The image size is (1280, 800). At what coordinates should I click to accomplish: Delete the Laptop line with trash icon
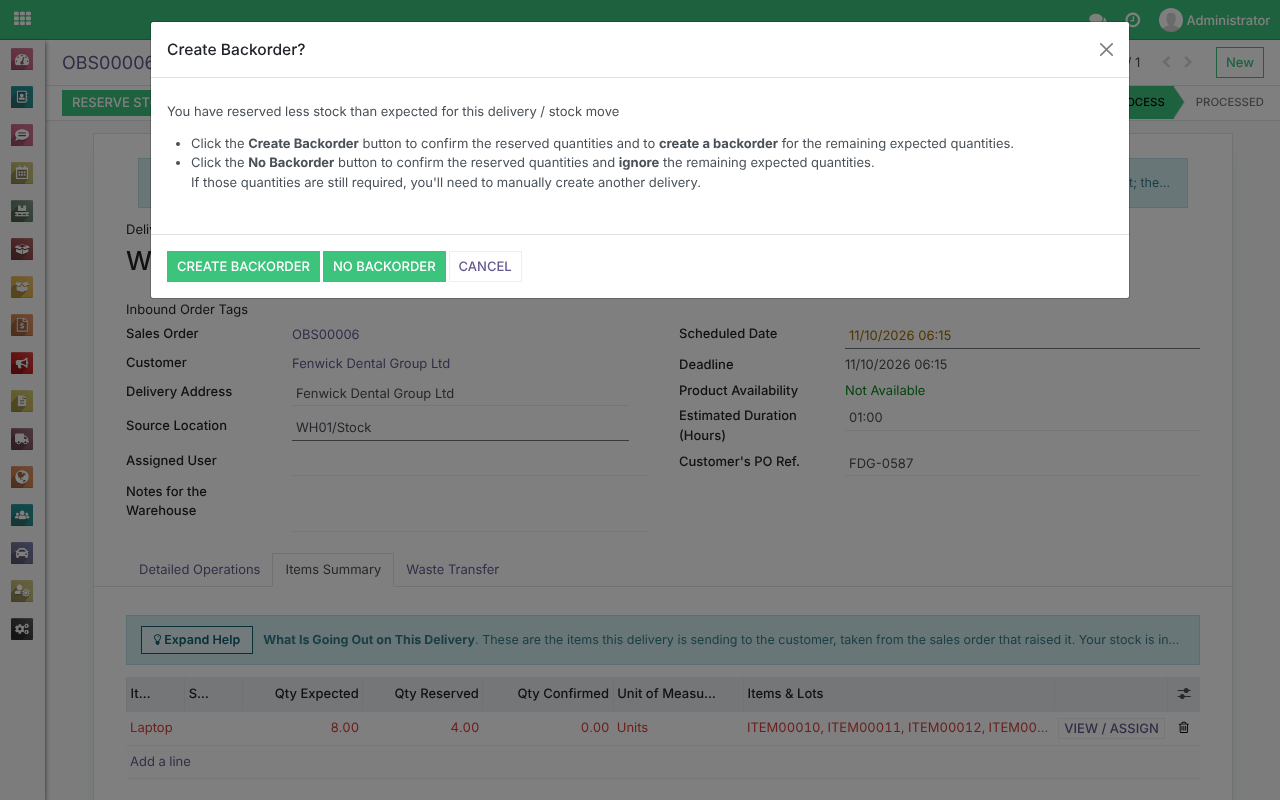[x=1184, y=728]
